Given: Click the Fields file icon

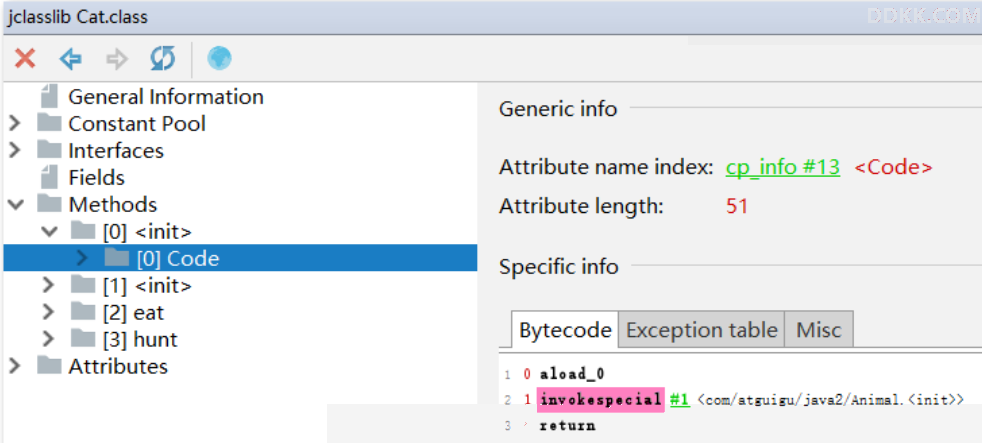Looking at the screenshot, I should coord(49,177).
